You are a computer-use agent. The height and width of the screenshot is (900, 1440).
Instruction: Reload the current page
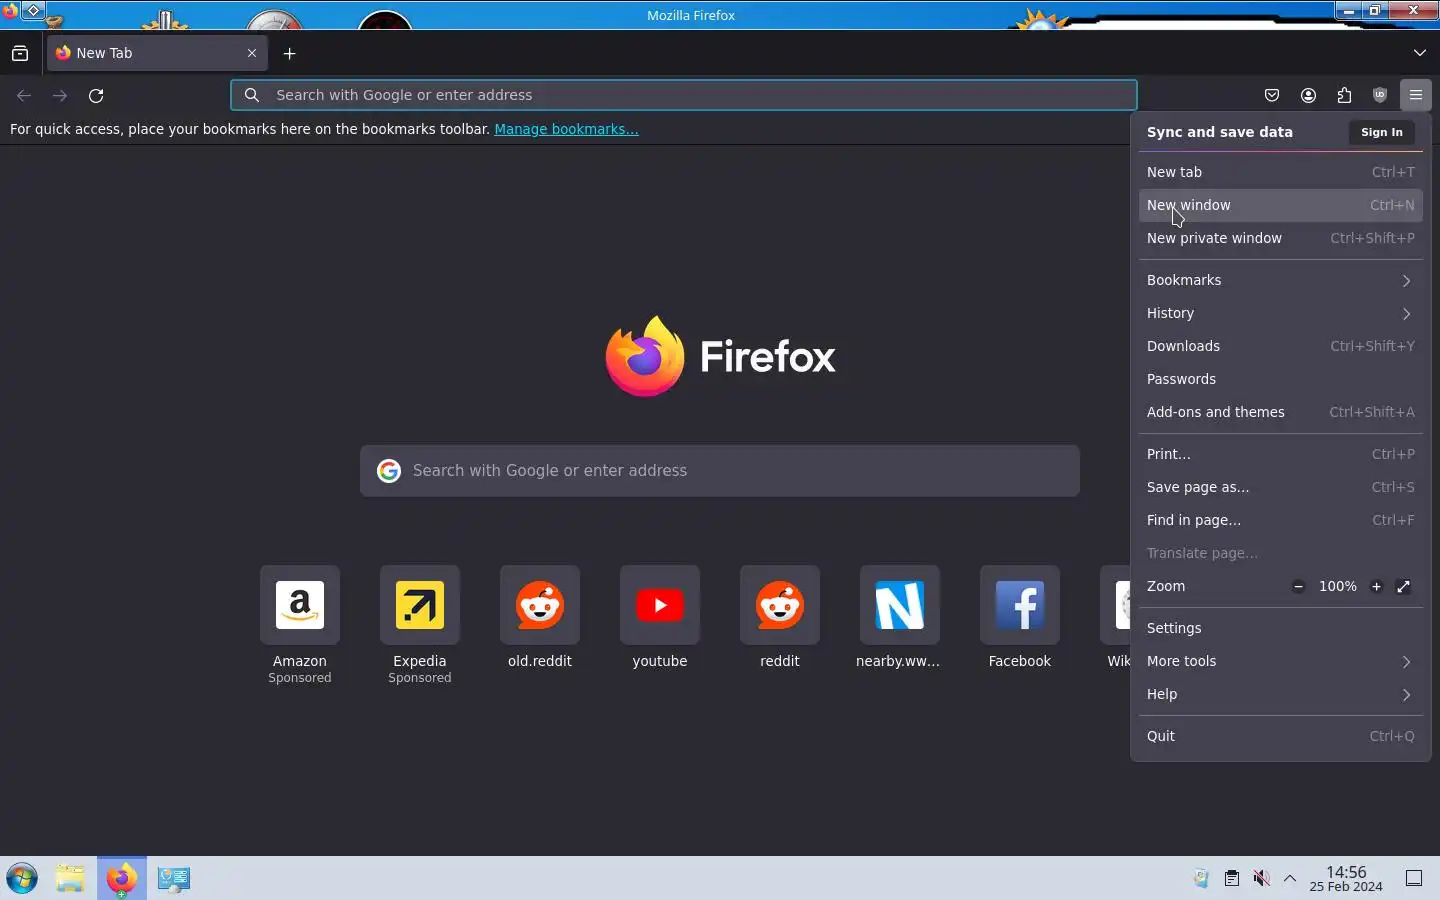tap(96, 95)
